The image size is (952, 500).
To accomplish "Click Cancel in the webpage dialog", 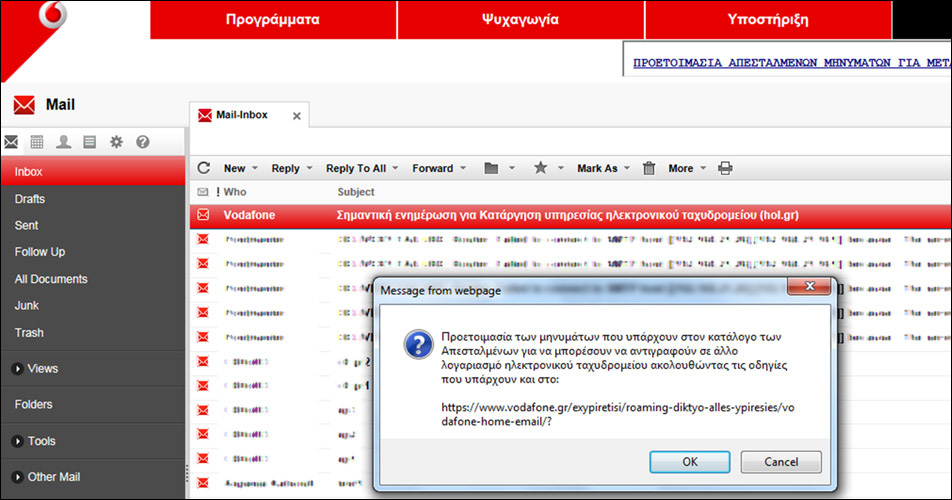I will (781, 462).
